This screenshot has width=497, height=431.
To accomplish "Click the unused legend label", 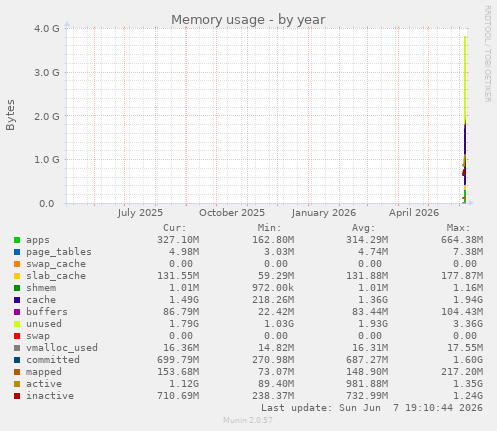I will click(44, 324).
